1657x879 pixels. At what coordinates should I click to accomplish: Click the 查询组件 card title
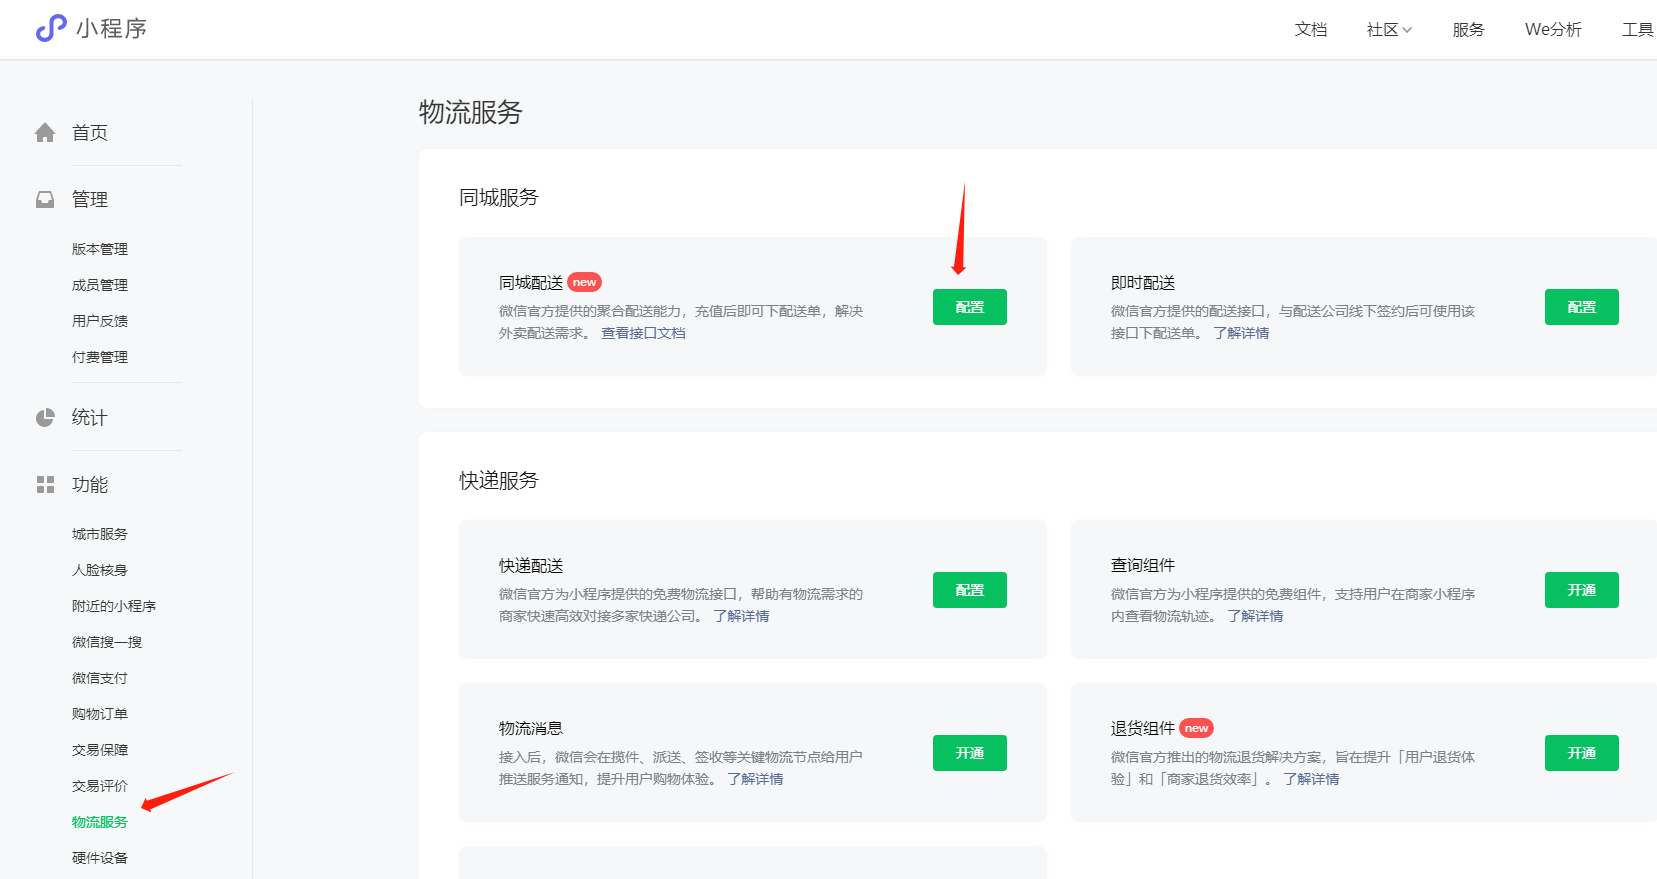[1143, 566]
